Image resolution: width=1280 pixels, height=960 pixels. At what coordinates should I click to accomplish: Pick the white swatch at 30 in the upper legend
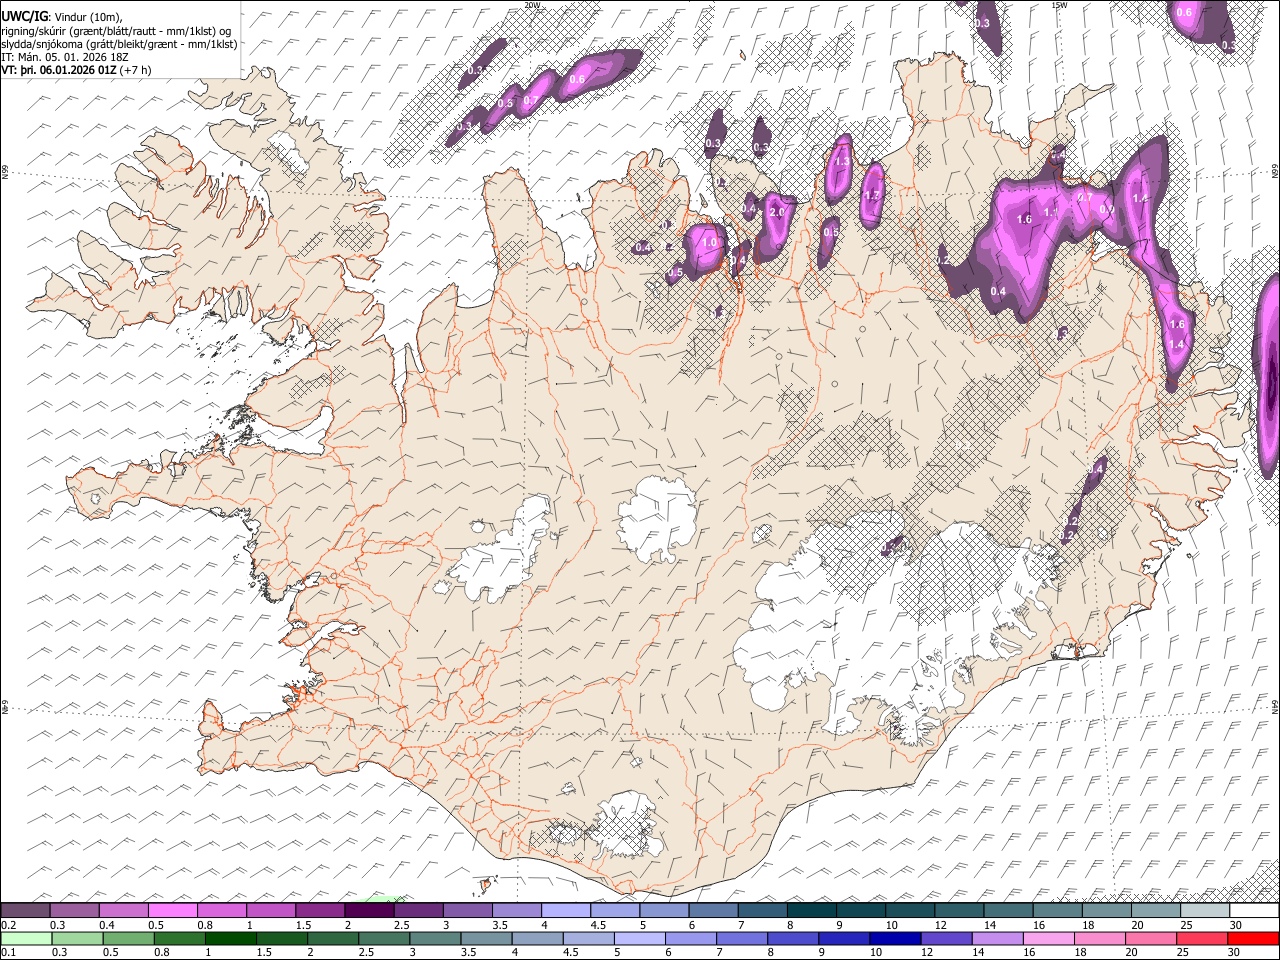(1254, 910)
